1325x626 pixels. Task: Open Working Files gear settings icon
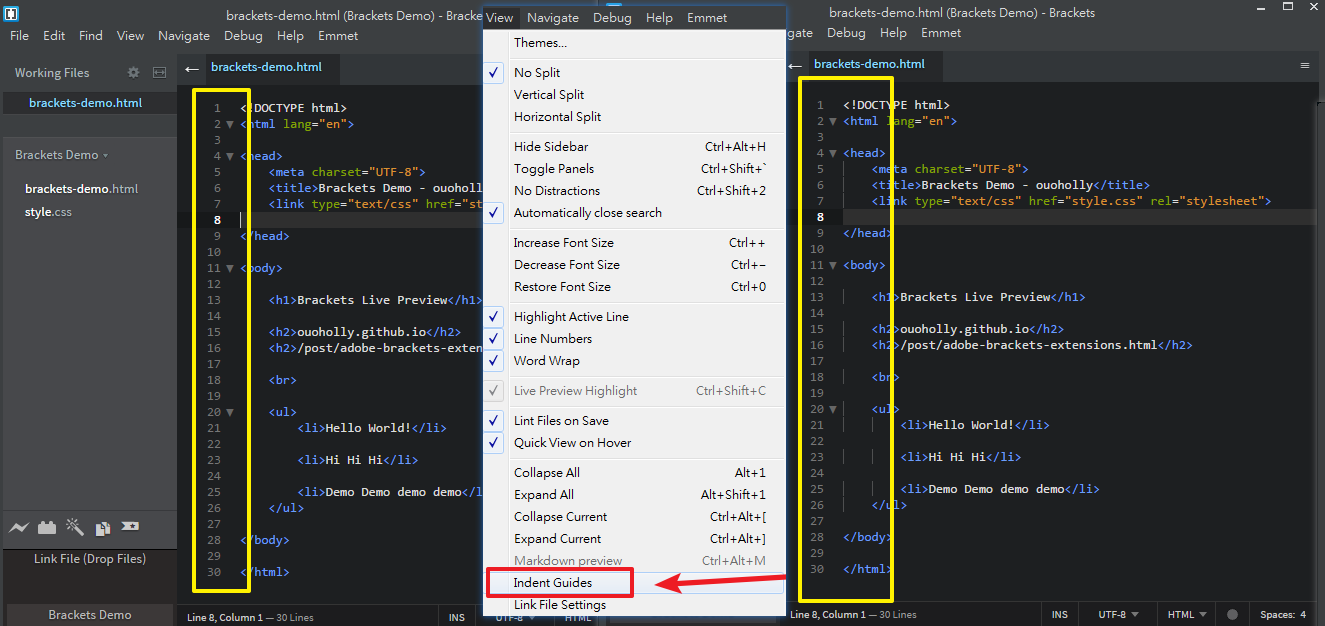click(134, 73)
